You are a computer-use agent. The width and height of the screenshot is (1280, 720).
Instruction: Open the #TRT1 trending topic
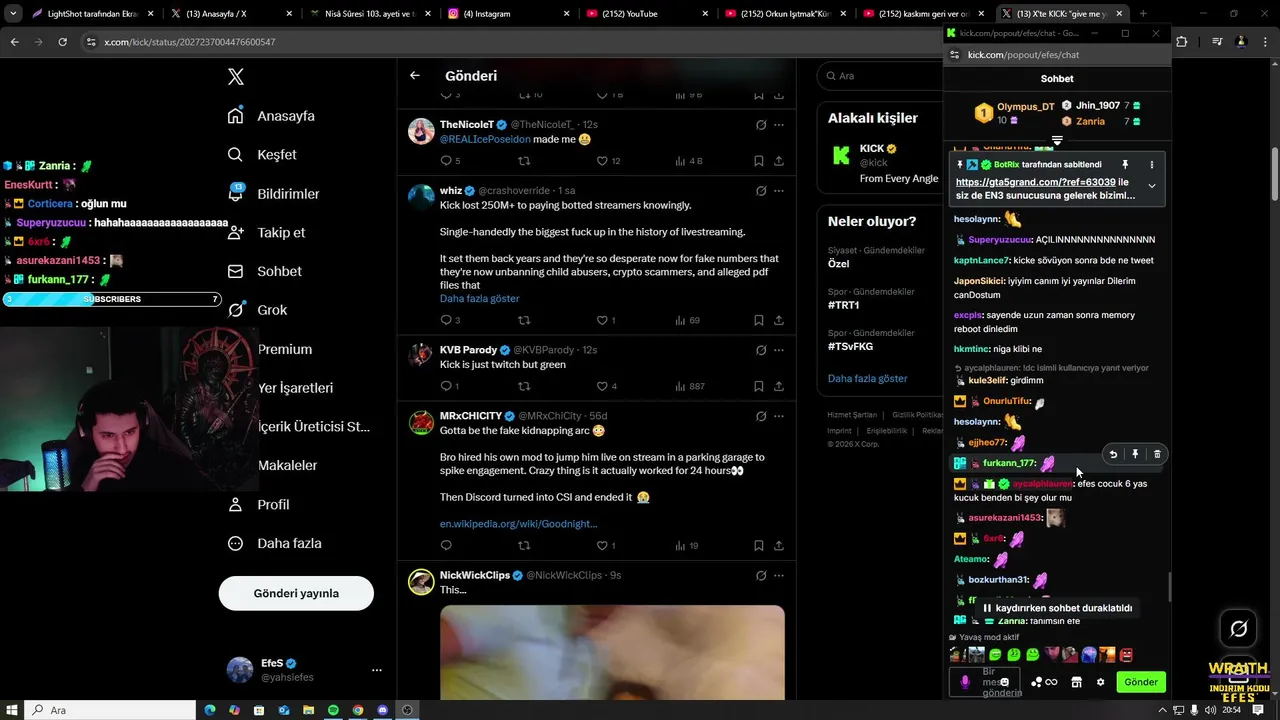(843, 305)
